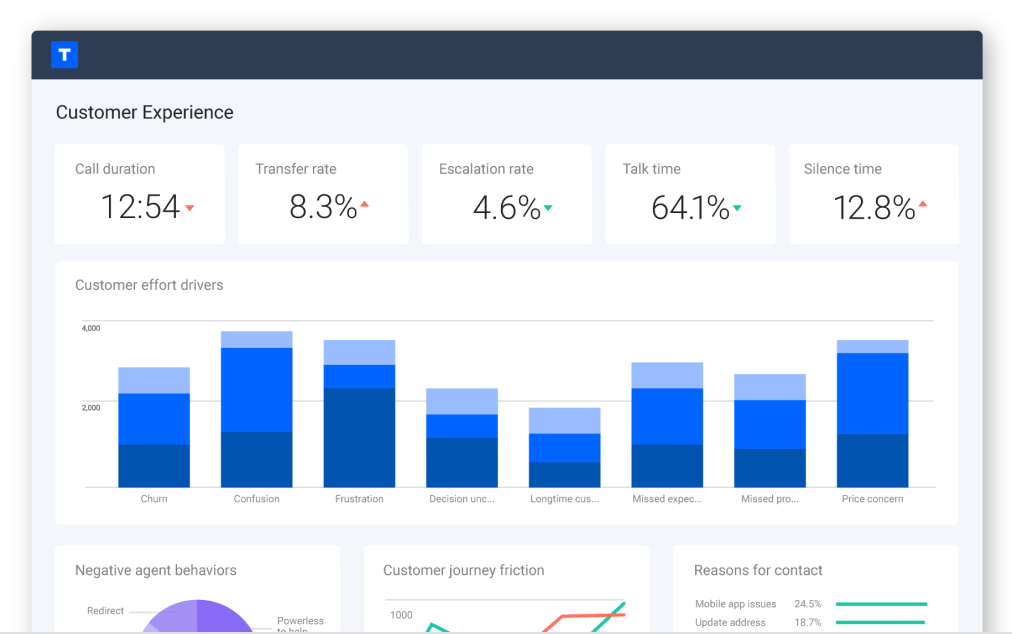
Task: Click the purple pie chart
Action: pos(197,617)
